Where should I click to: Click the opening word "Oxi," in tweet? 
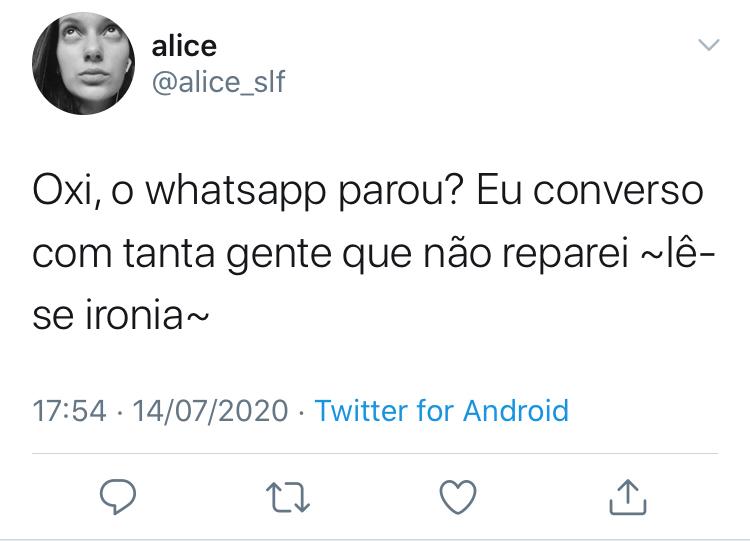[66, 191]
